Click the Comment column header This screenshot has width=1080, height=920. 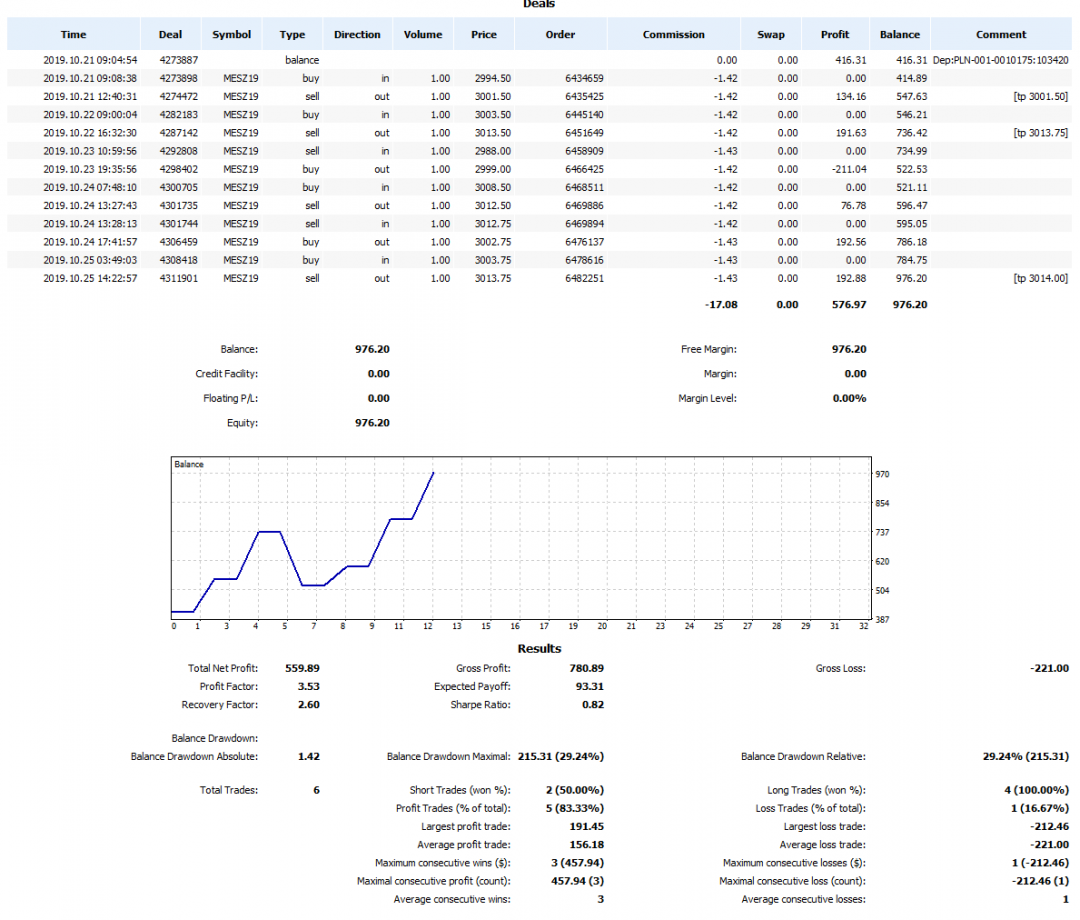[1001, 34]
